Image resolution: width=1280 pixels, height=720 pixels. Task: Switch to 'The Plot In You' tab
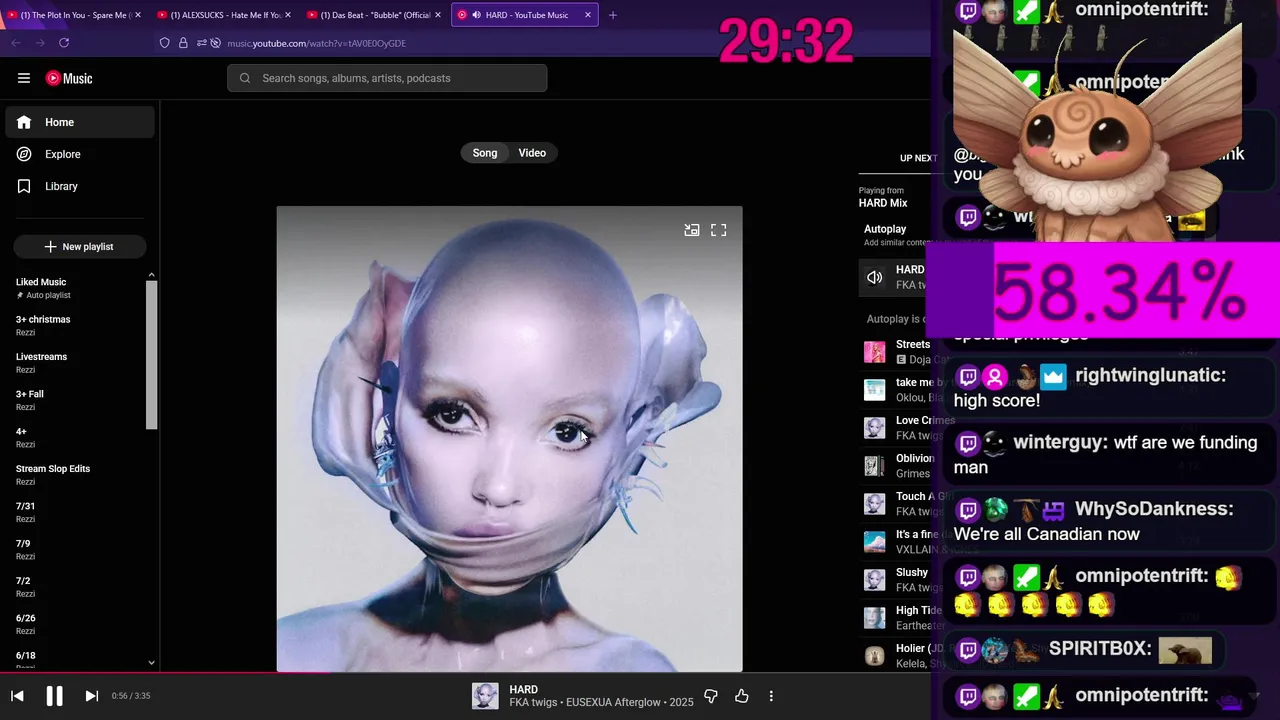click(x=74, y=15)
